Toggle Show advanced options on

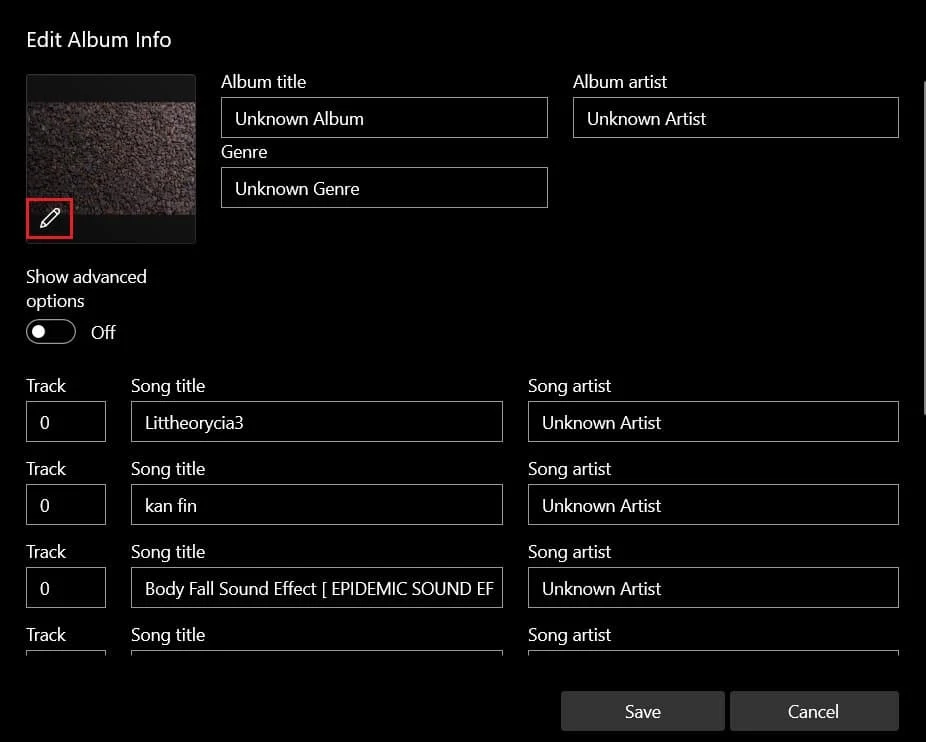point(50,331)
